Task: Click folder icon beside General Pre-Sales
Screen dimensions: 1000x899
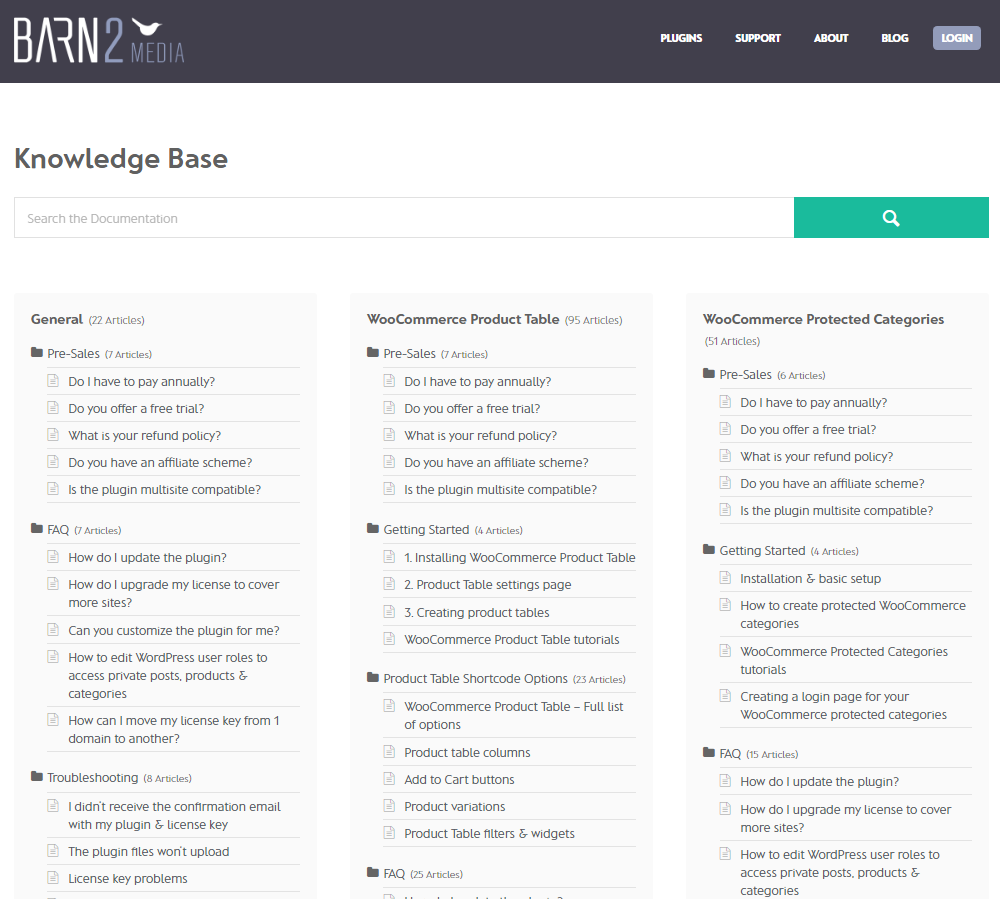Action: (36, 352)
